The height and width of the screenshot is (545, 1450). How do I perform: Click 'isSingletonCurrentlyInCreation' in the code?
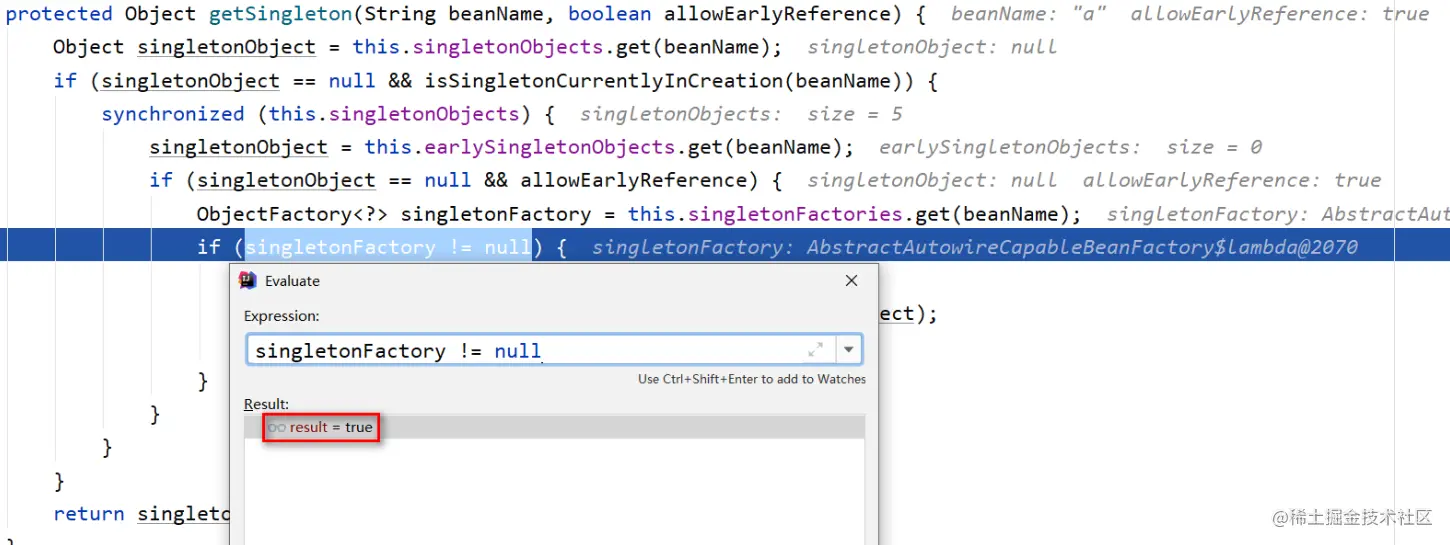(569, 81)
